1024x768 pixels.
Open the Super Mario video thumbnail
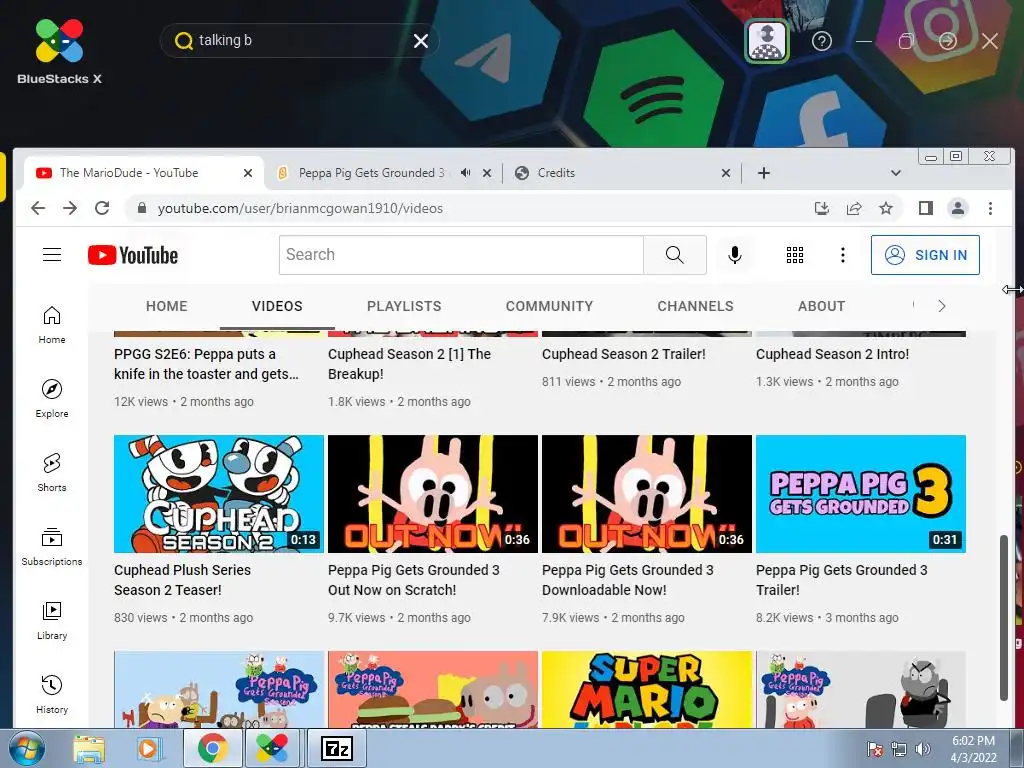coord(647,690)
